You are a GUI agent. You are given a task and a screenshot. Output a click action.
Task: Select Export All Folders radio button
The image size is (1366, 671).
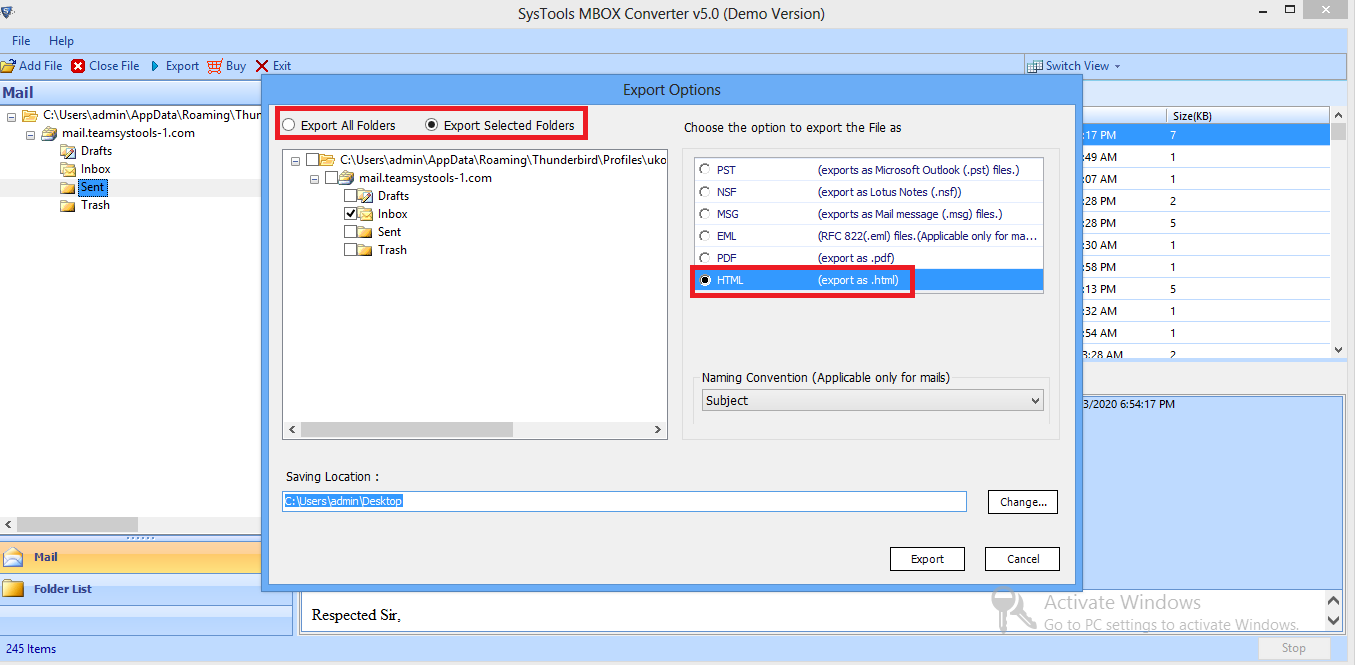tap(289, 125)
